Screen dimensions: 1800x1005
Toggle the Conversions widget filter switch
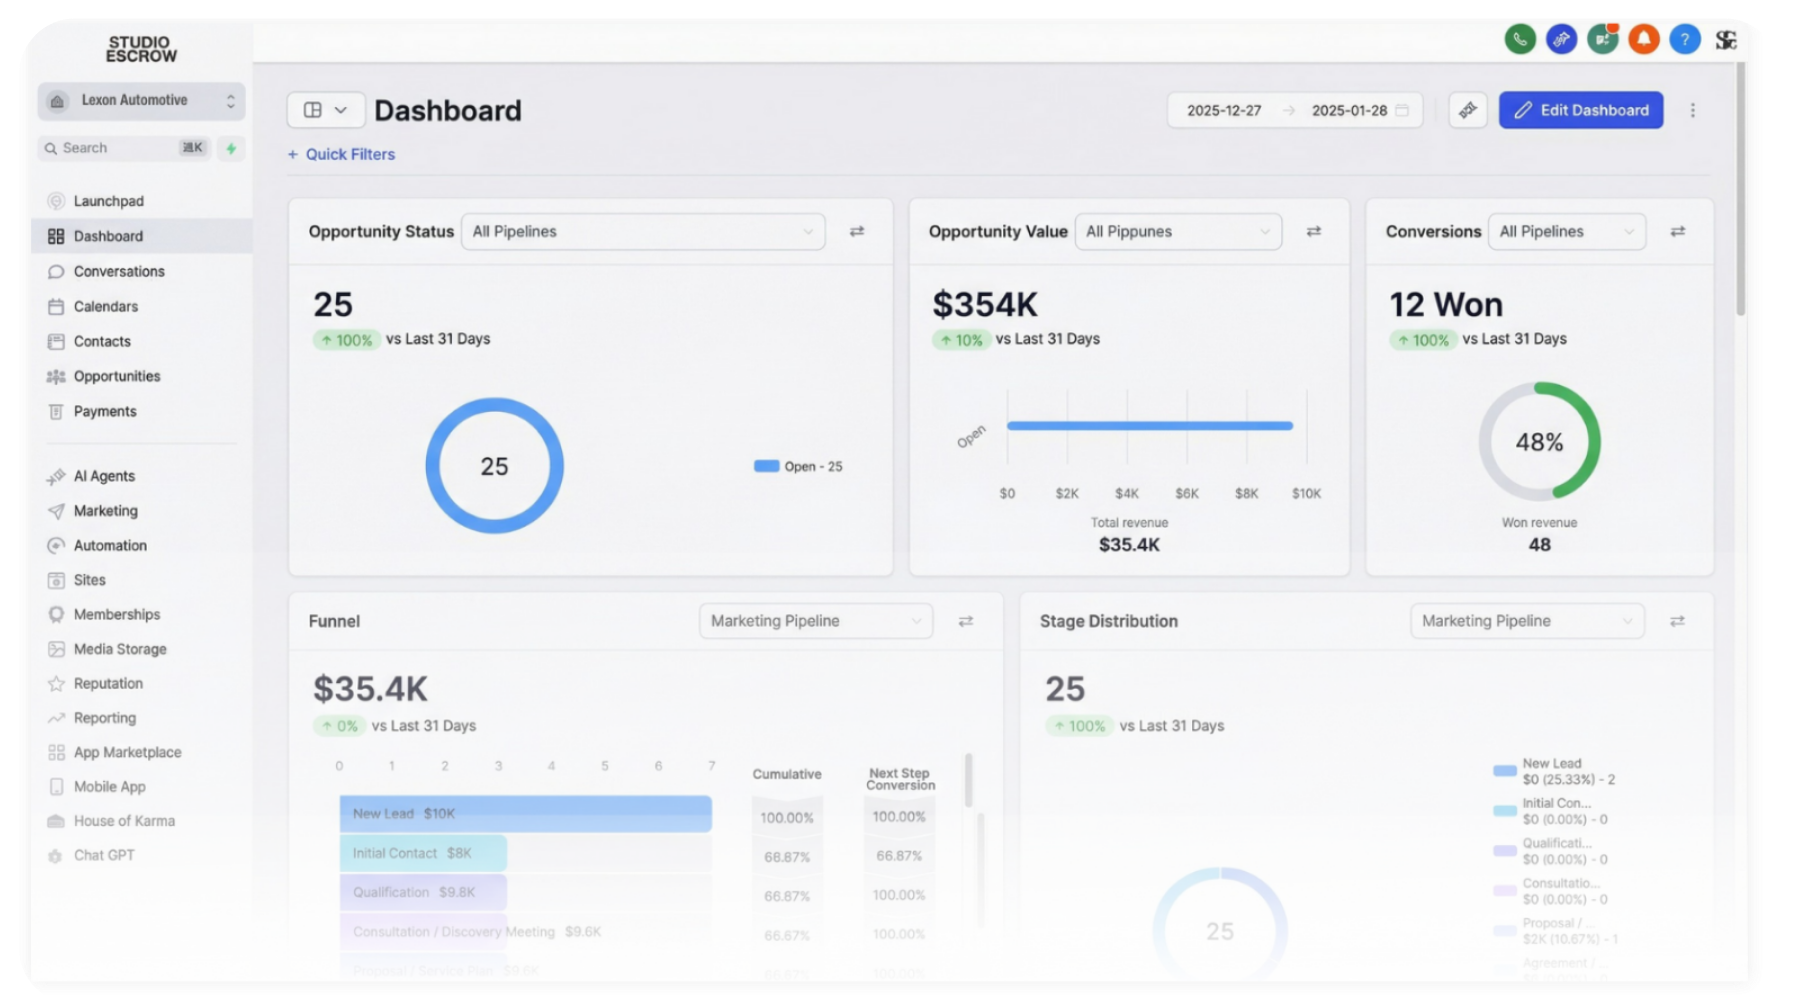pos(1679,231)
